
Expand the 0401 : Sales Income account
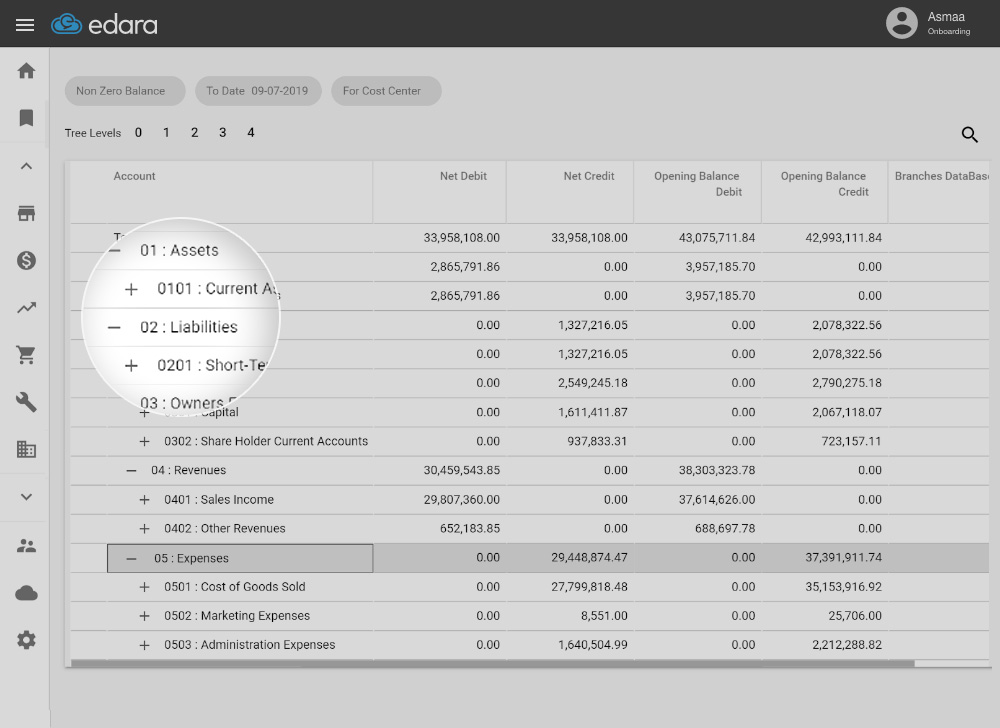(144, 500)
